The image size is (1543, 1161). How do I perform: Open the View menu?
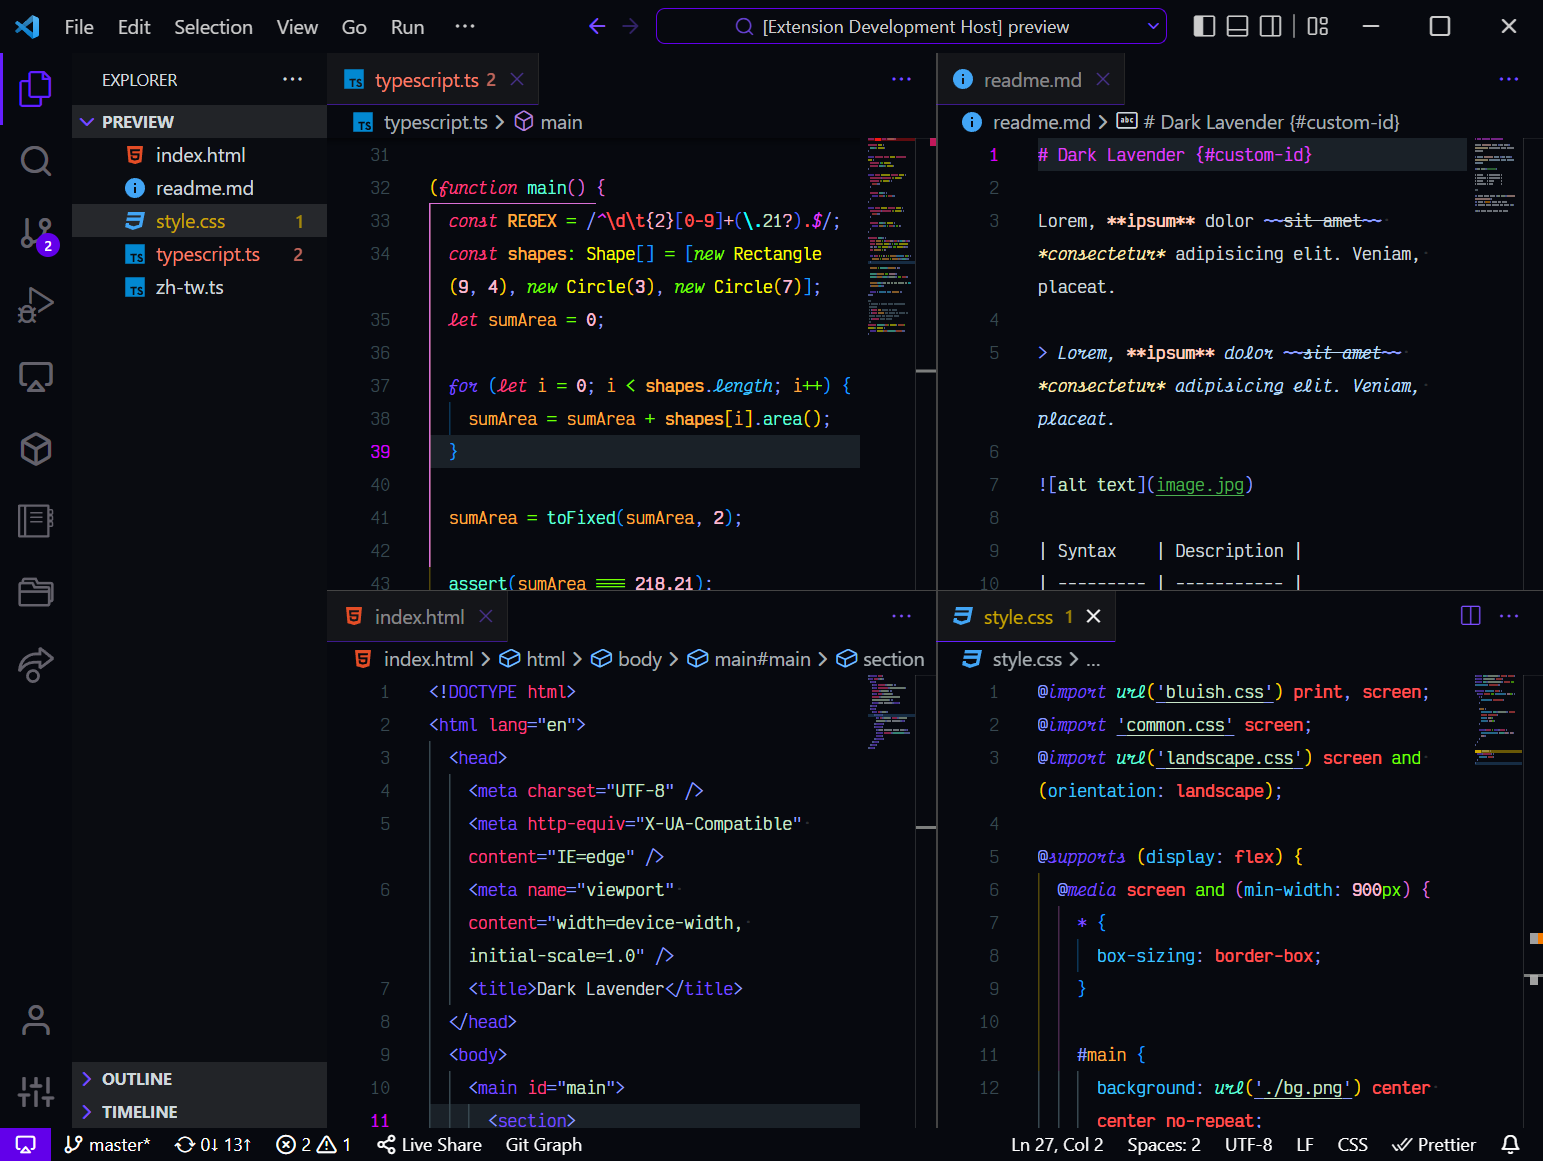coord(297,27)
